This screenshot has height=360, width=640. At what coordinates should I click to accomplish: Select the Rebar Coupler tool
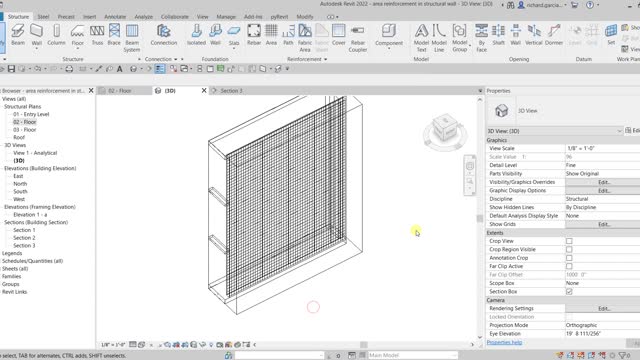point(358,38)
